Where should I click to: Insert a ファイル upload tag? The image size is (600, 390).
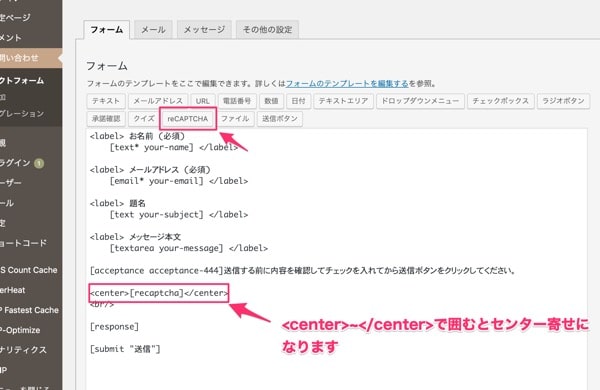pyautogui.click(x=235, y=119)
